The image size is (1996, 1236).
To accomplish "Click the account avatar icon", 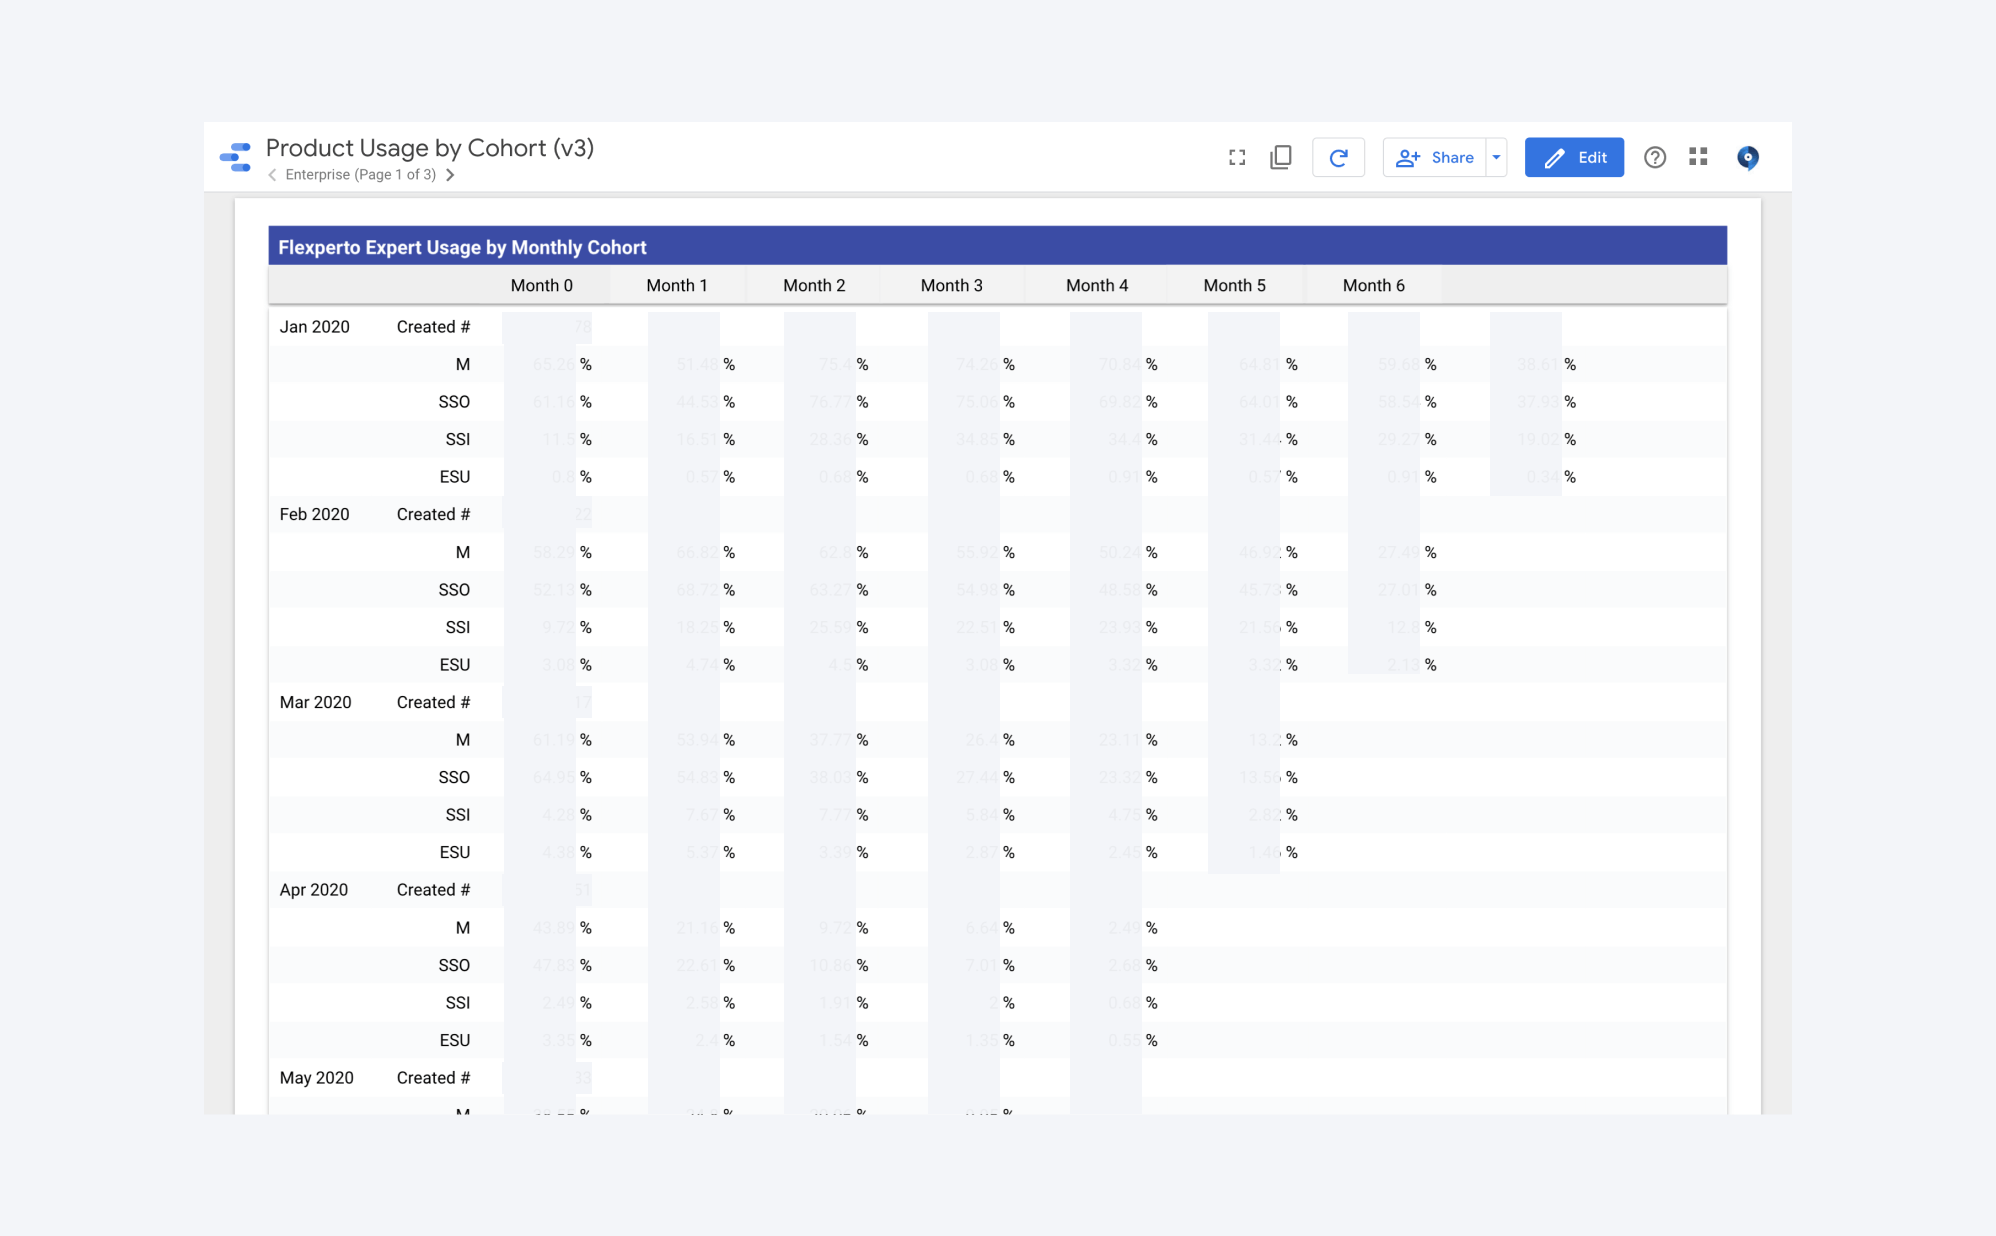I will [1747, 157].
